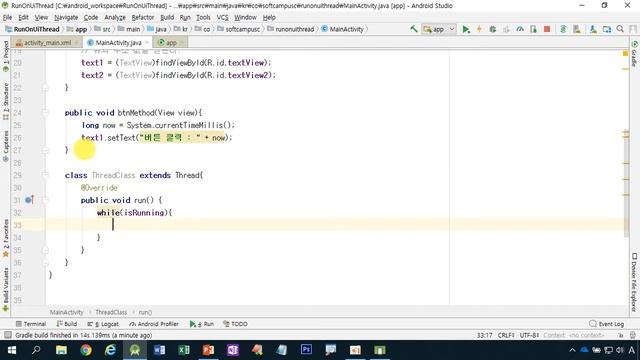Image resolution: width=640 pixels, height=360 pixels.
Task: Open the Gradle tool window on right
Action: tap(634, 54)
